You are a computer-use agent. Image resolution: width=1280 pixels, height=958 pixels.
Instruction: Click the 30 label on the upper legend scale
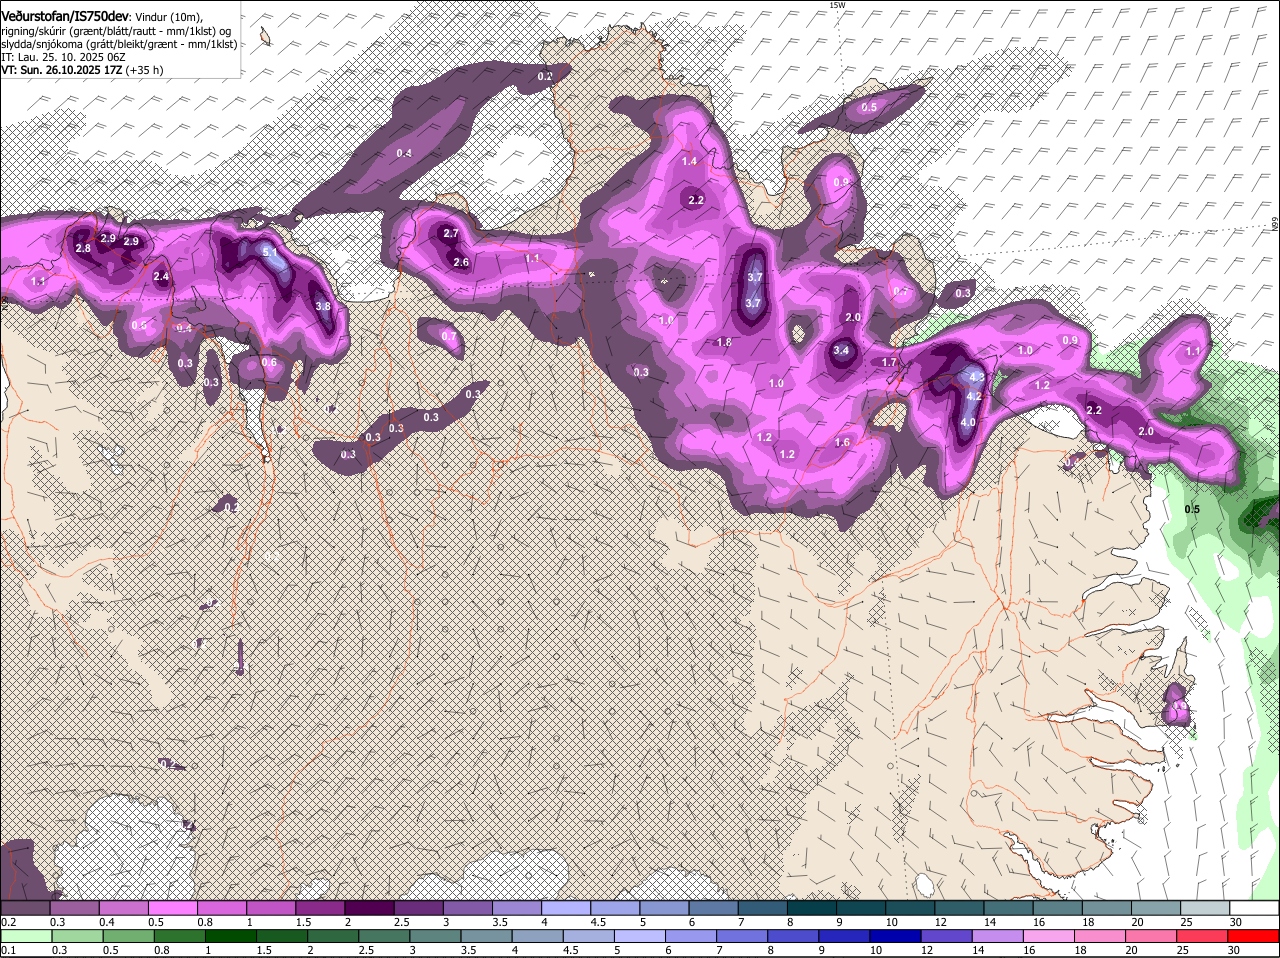(1236, 922)
